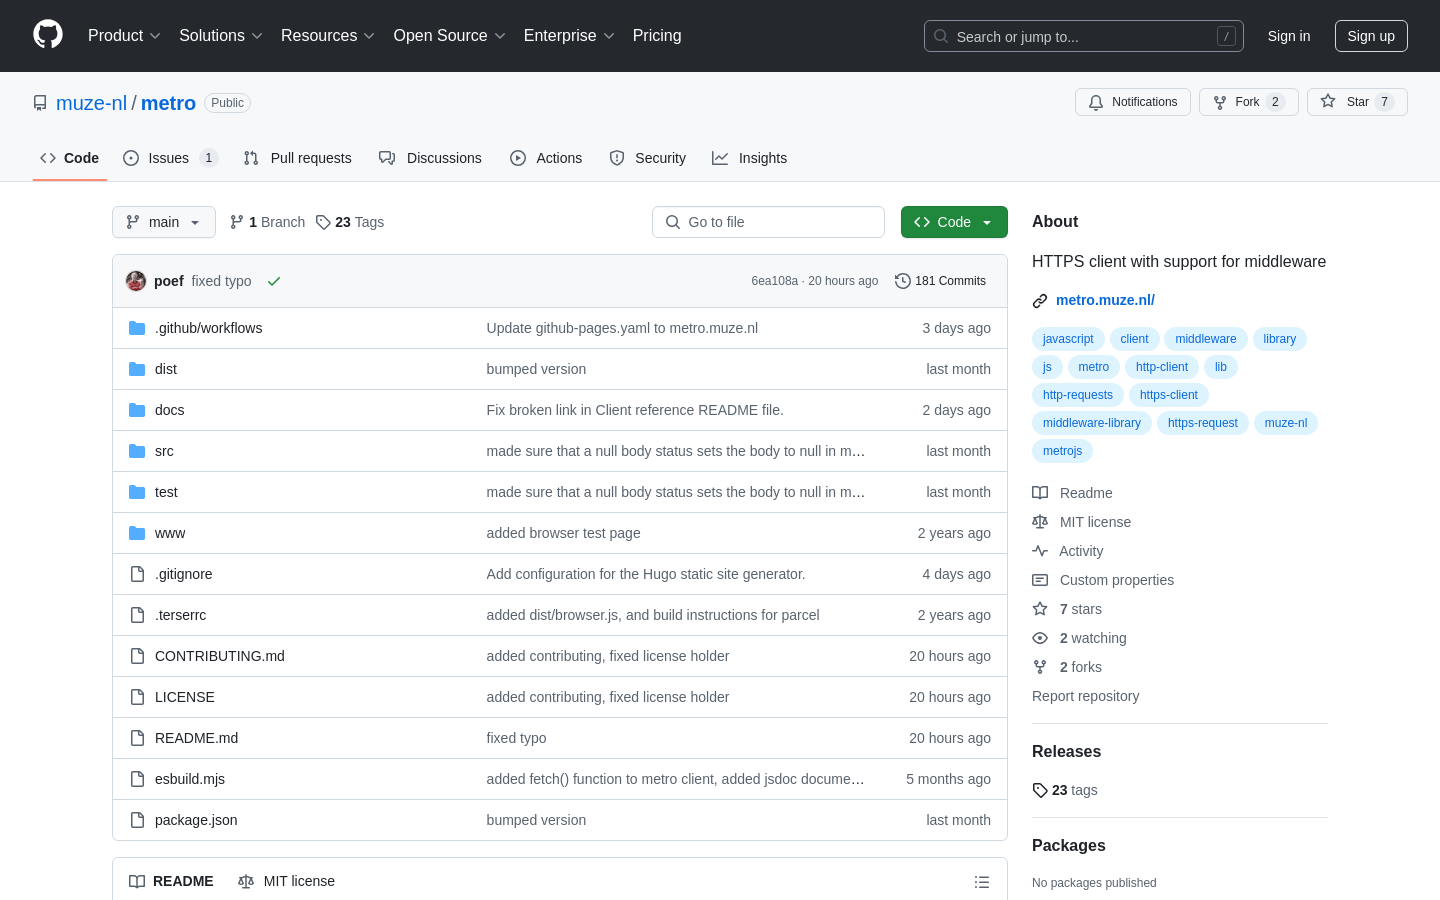Open the green Code dropdown button

(x=954, y=222)
